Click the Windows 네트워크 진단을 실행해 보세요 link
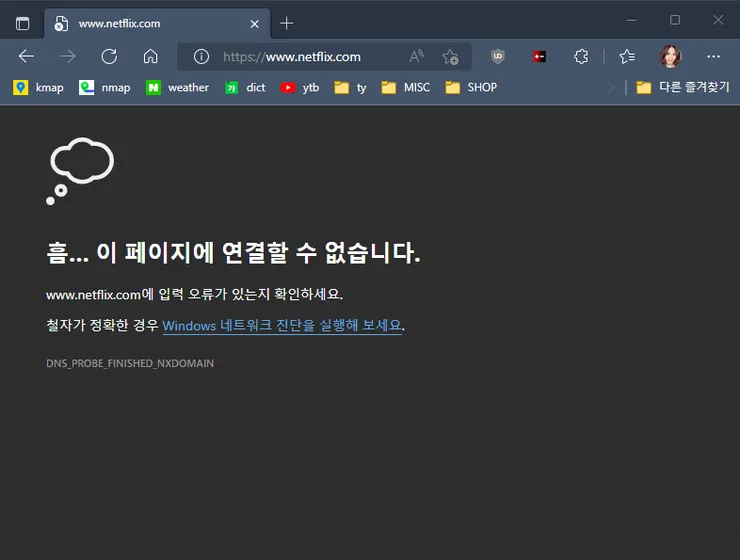The height and width of the screenshot is (560, 740). [x=282, y=326]
